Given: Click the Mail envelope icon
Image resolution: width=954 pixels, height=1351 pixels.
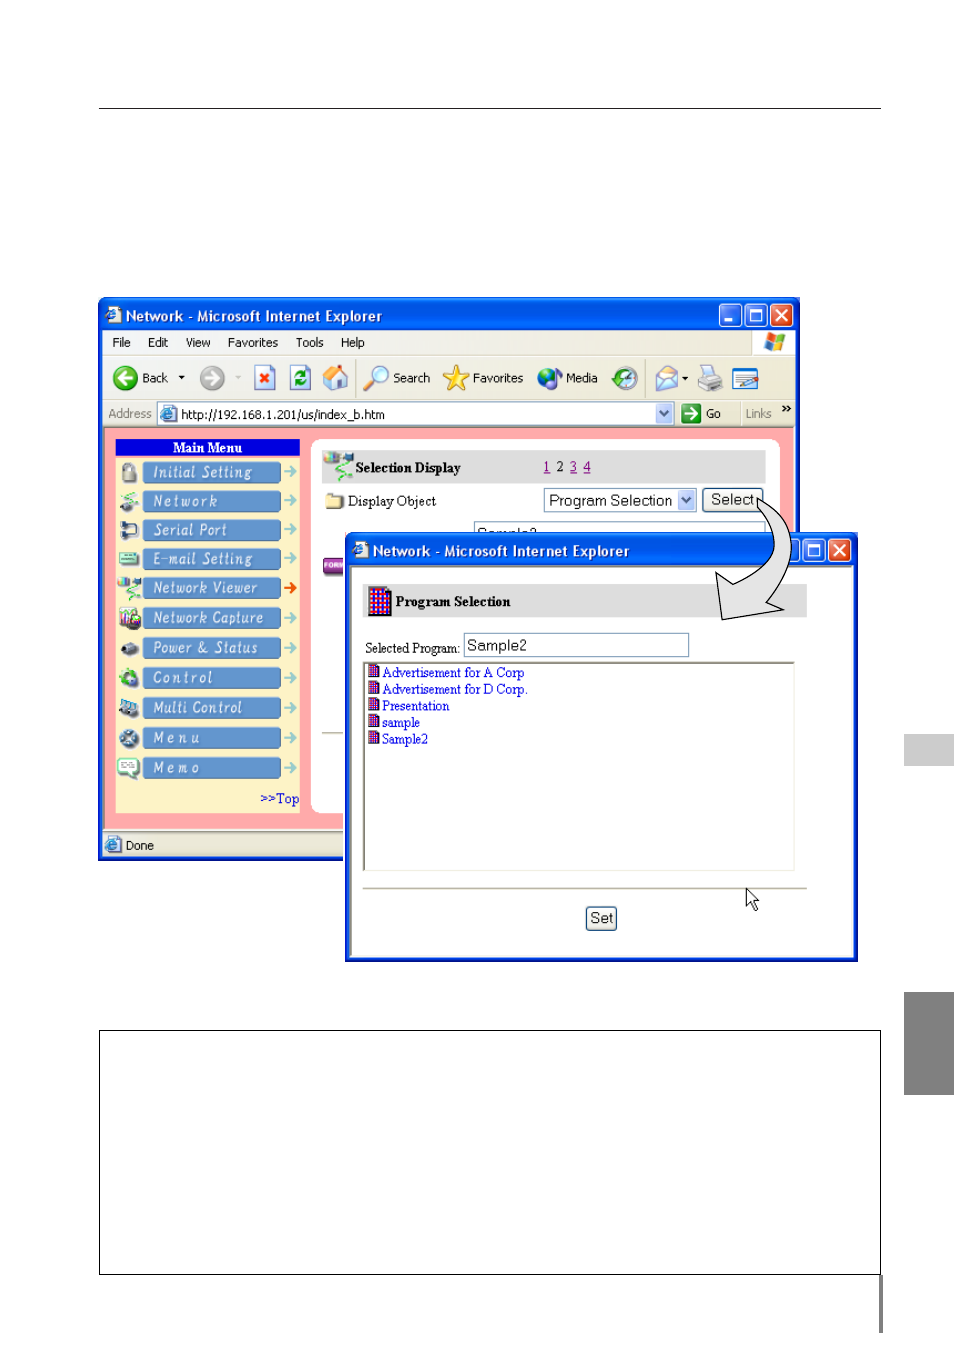Looking at the screenshot, I should tap(667, 378).
